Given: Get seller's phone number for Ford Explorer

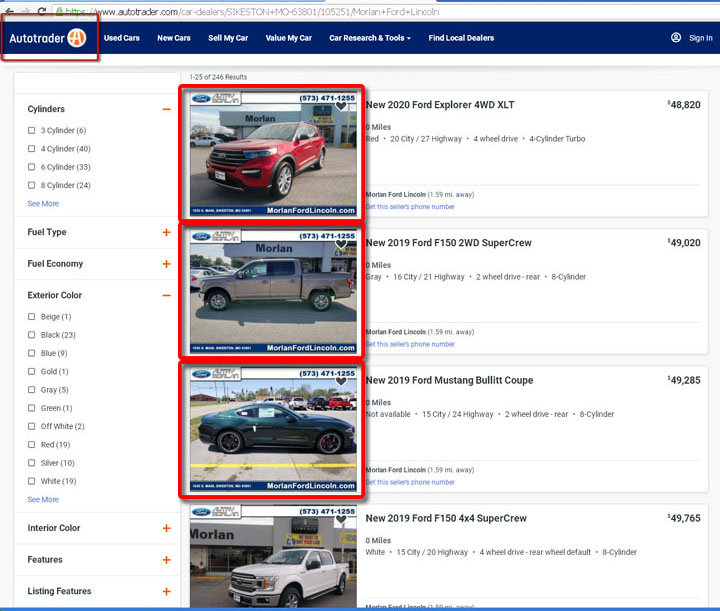Looking at the screenshot, I should [x=410, y=207].
